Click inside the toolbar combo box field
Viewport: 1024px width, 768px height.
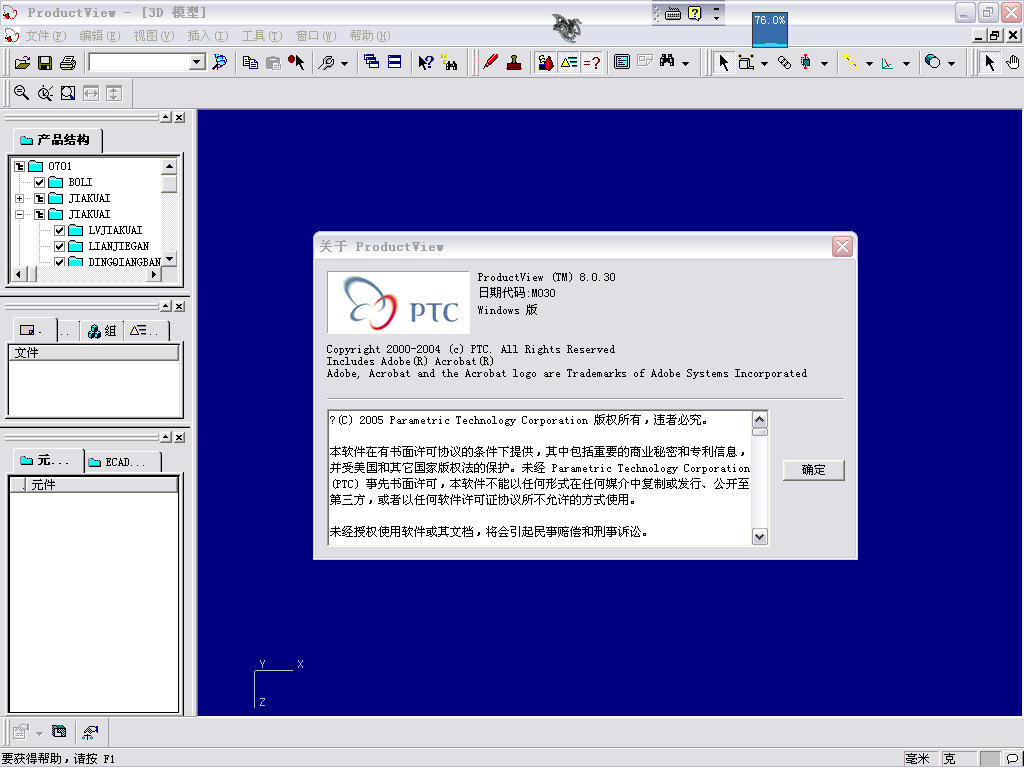click(139, 63)
